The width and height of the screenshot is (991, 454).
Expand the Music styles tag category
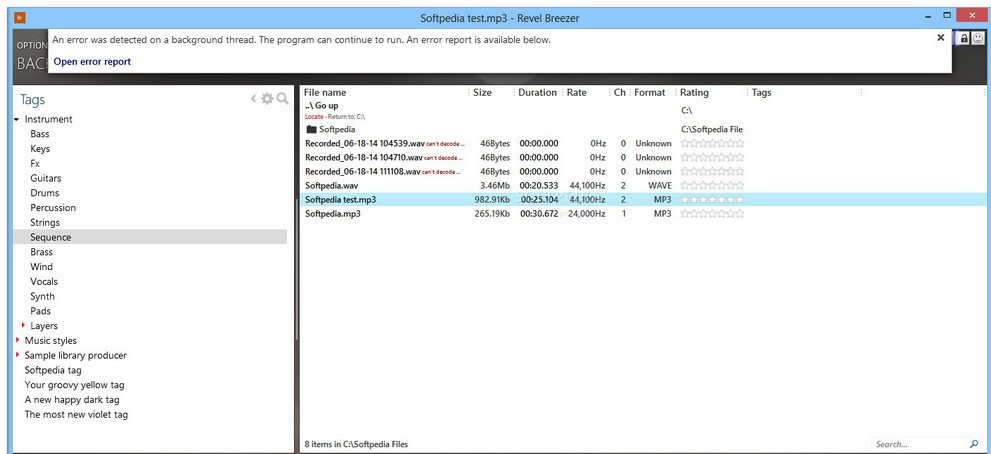[x=17, y=341]
